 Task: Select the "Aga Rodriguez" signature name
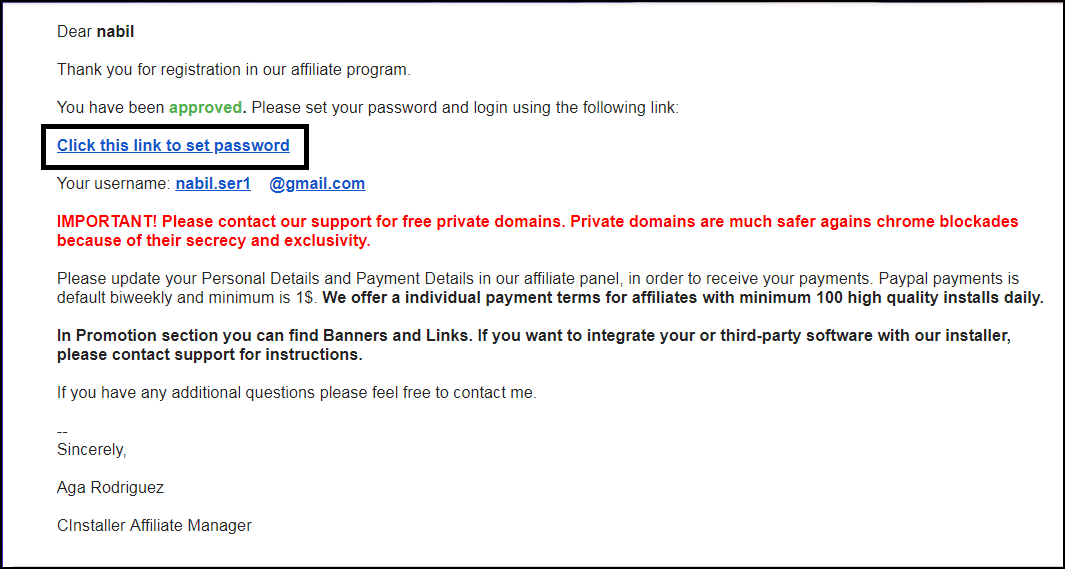(110, 488)
